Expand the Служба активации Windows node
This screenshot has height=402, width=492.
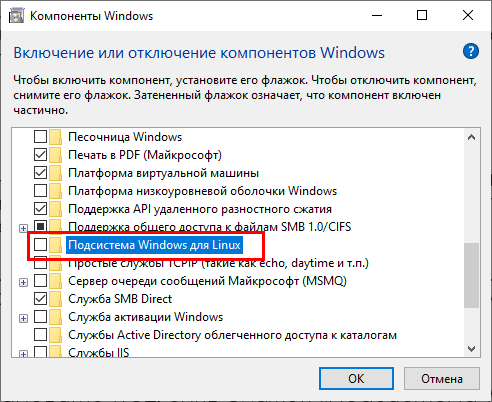[23, 319]
